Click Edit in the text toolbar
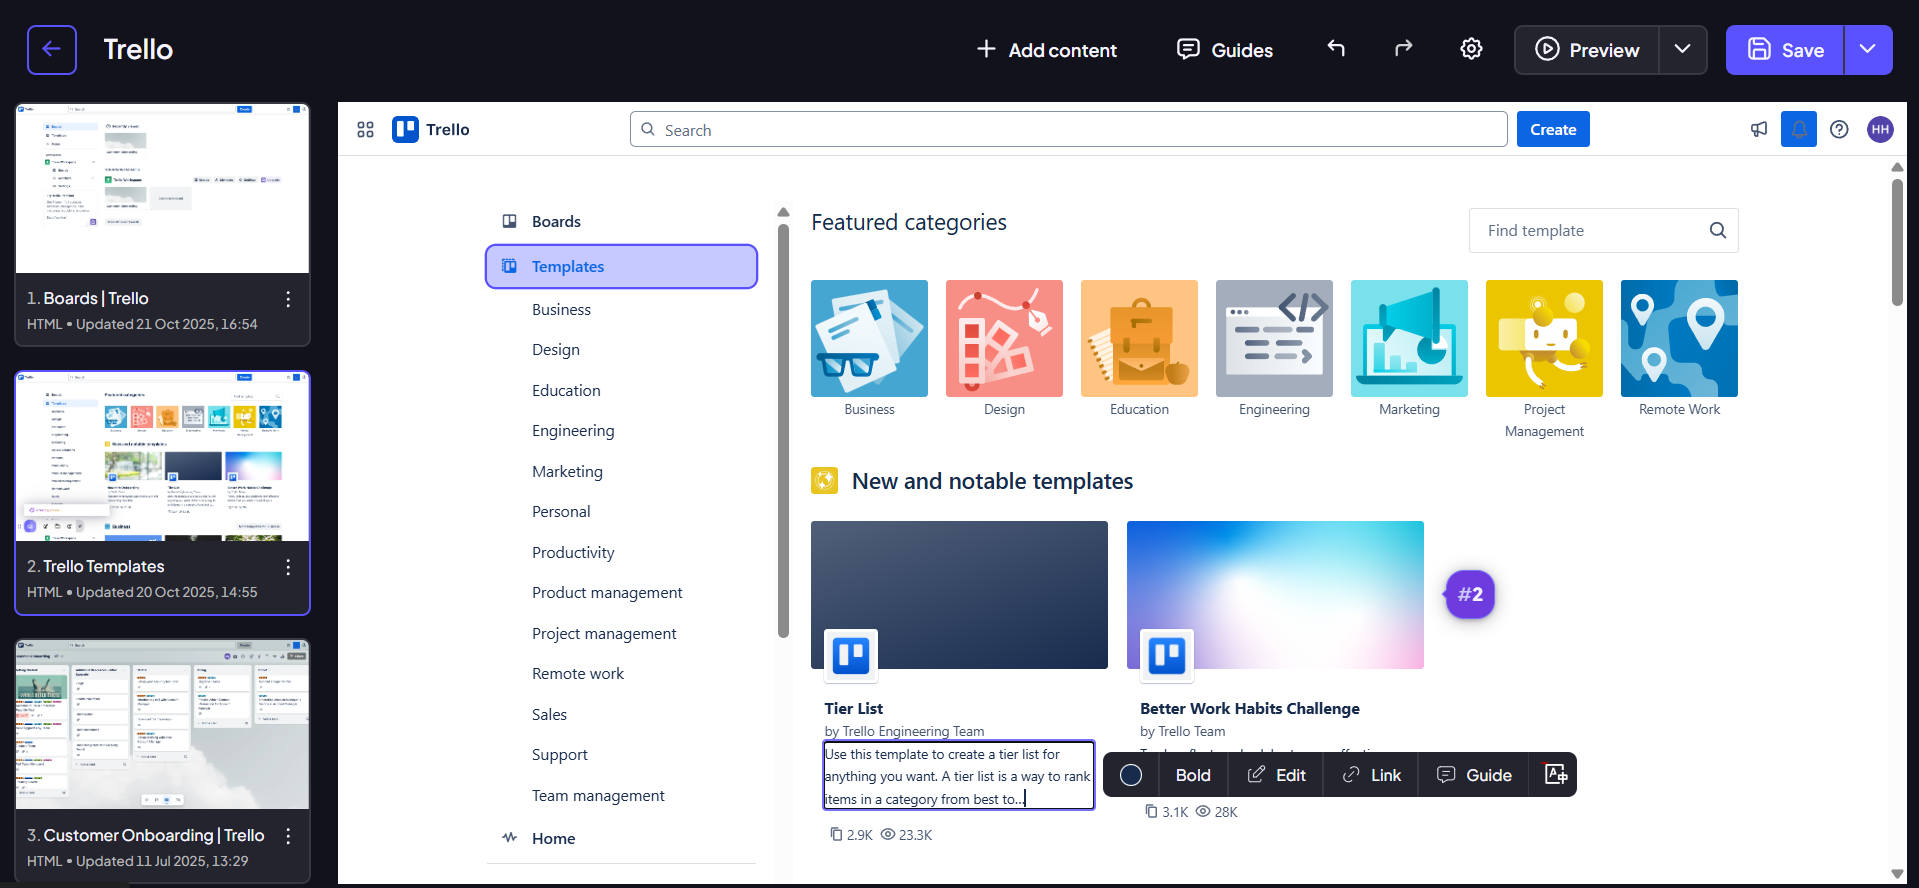1919x888 pixels. [x=1276, y=775]
